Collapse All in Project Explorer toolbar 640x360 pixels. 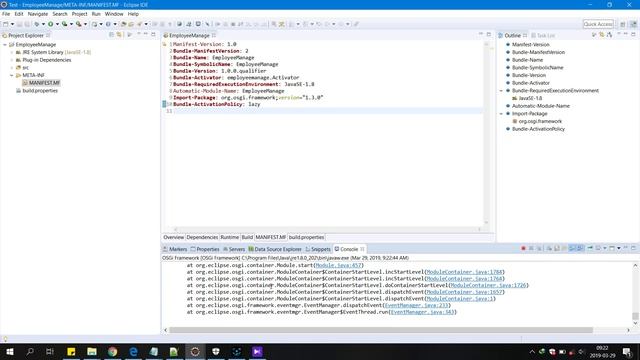pos(111,35)
